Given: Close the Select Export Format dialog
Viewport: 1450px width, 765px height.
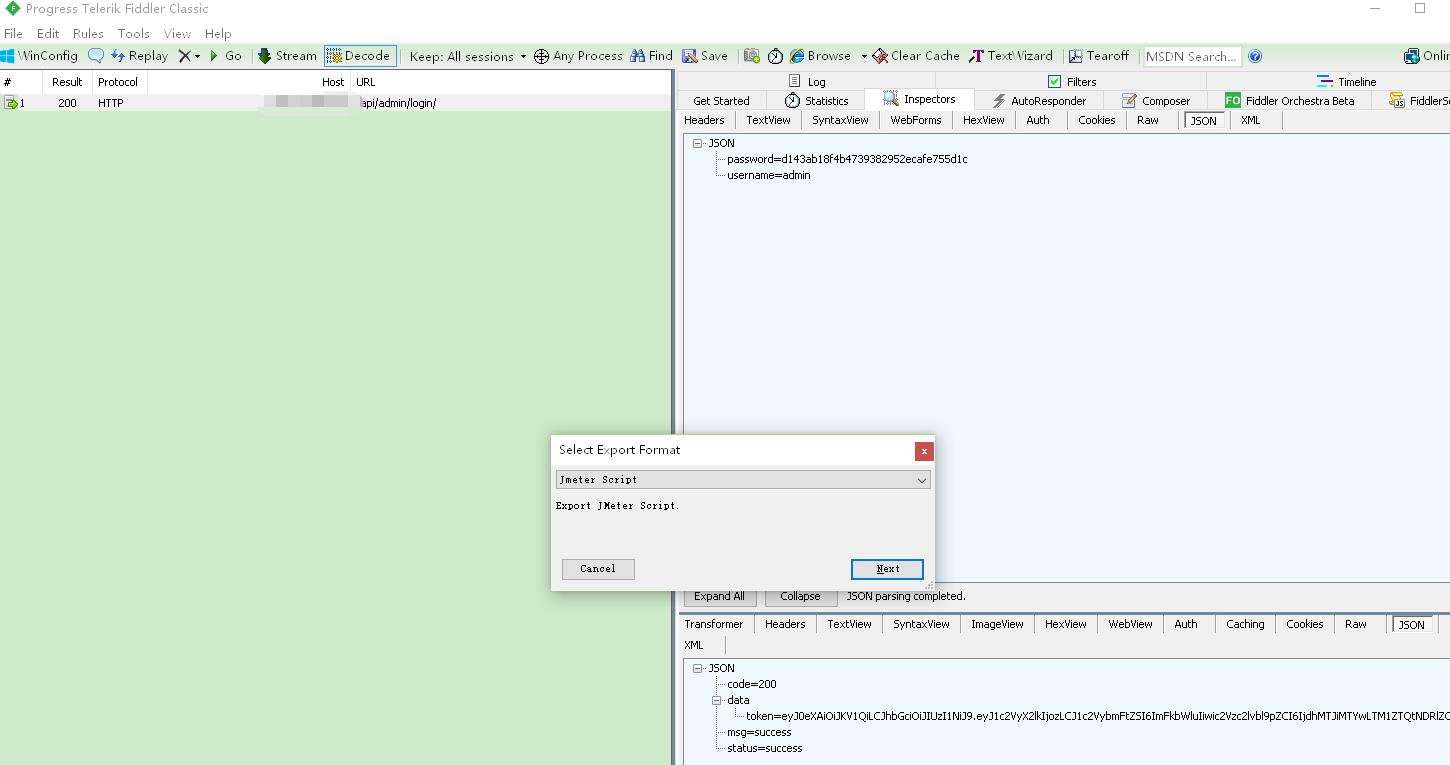Looking at the screenshot, I should (x=924, y=451).
